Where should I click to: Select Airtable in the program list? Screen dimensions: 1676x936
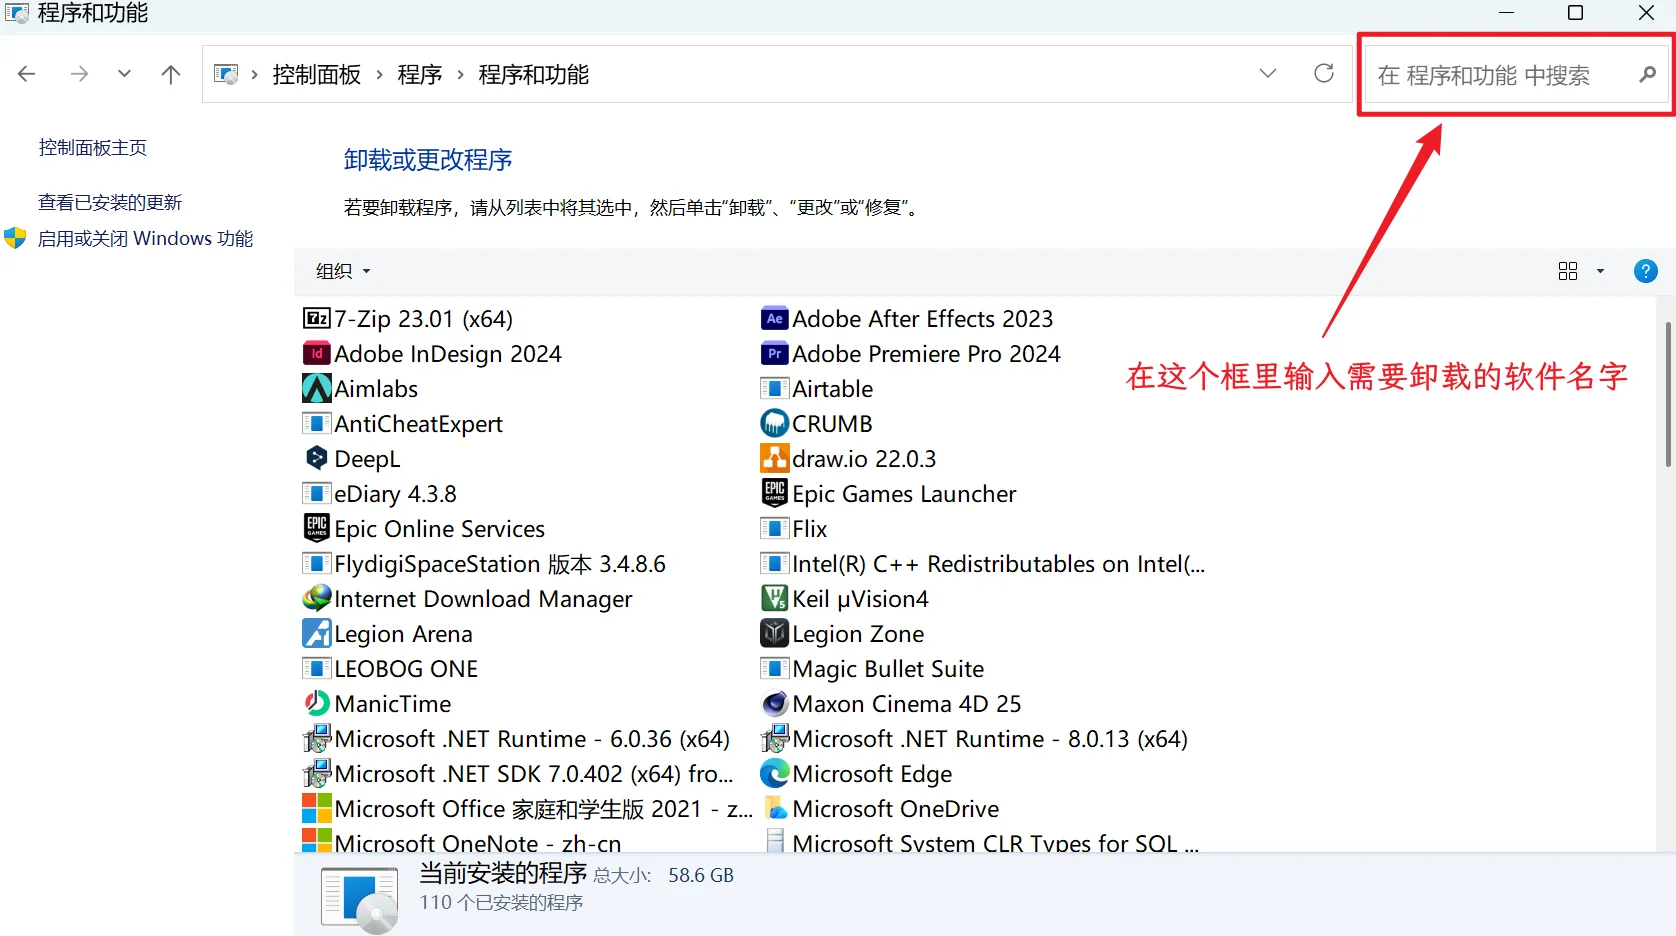tap(832, 389)
